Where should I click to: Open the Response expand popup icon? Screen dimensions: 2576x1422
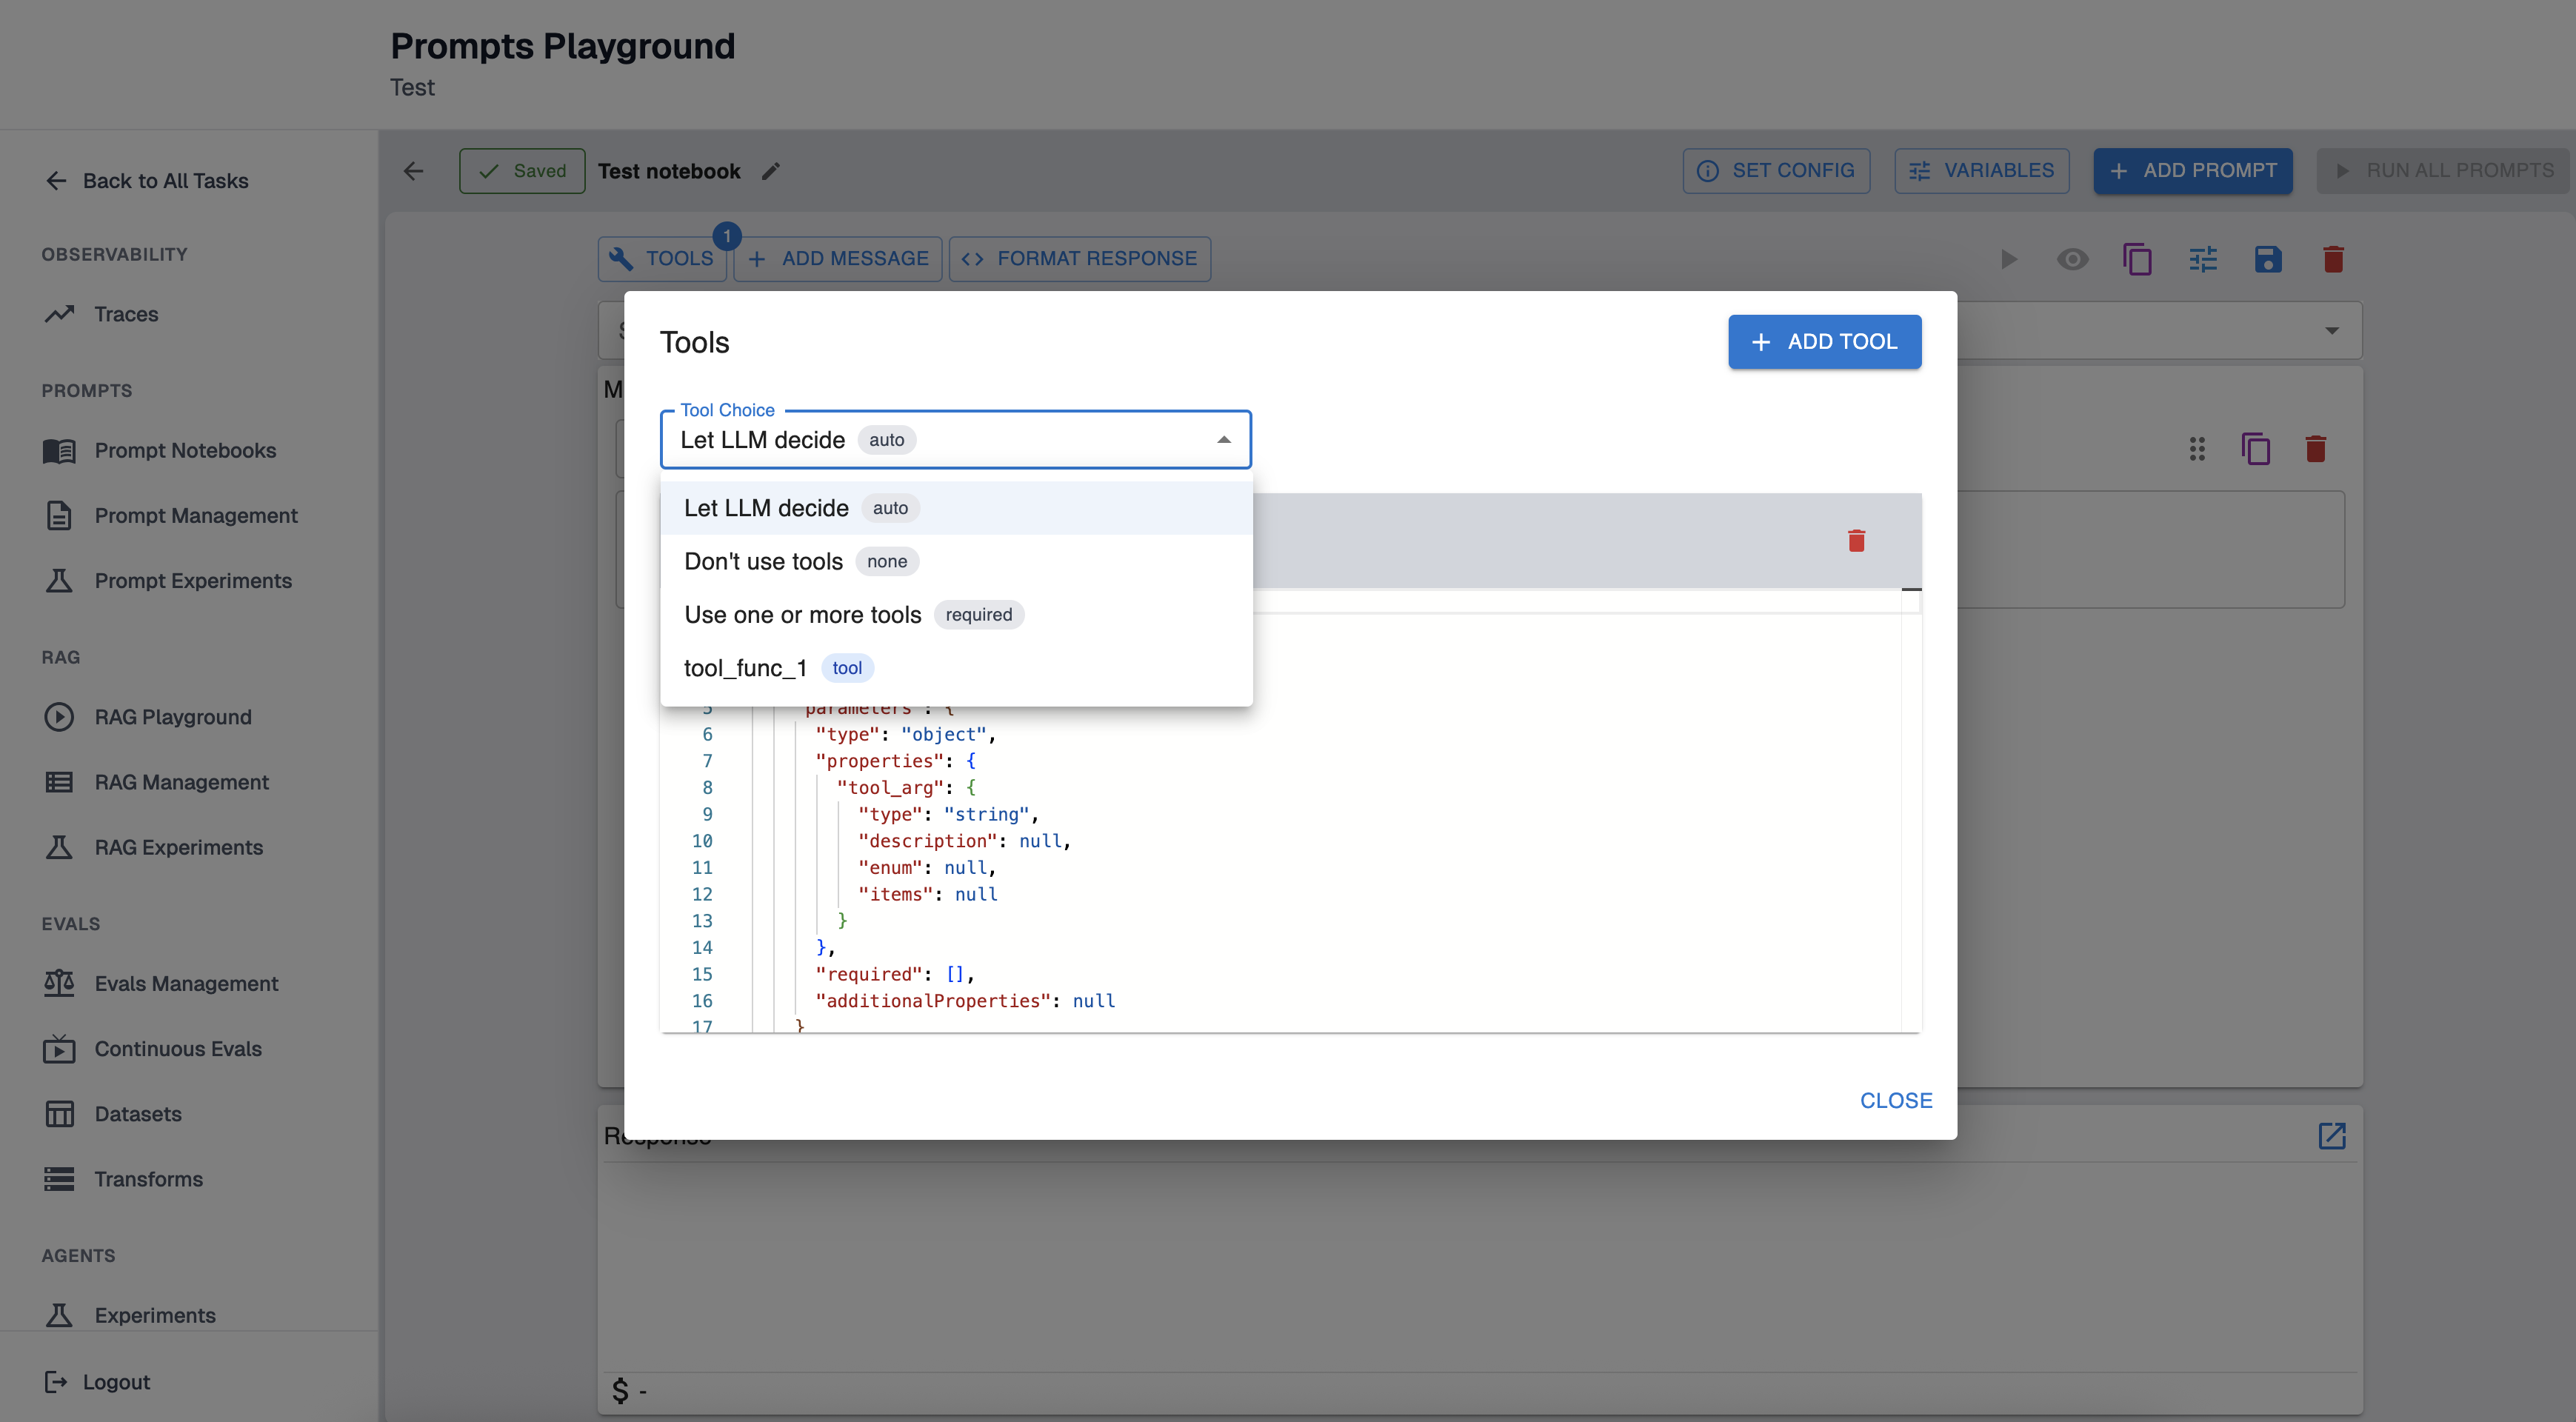[x=2331, y=1136]
